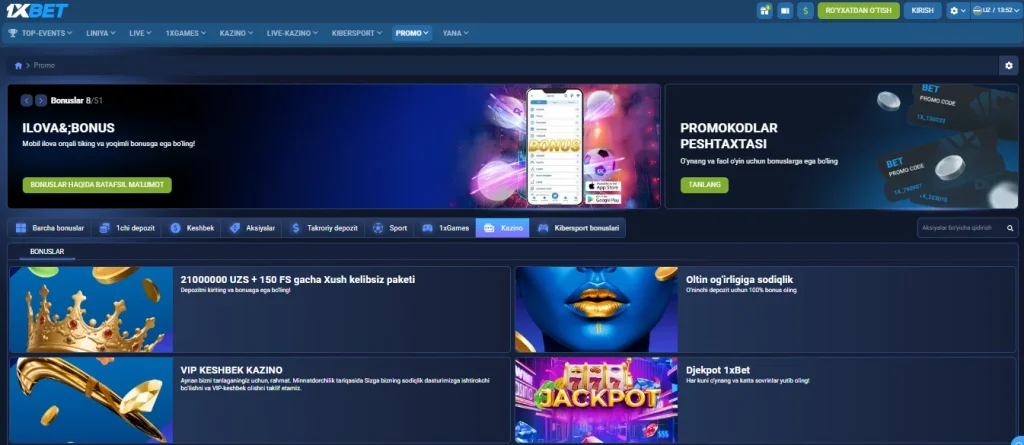Select Keshbek filter tab
The width and height of the screenshot is (1024, 445).
click(x=192, y=228)
